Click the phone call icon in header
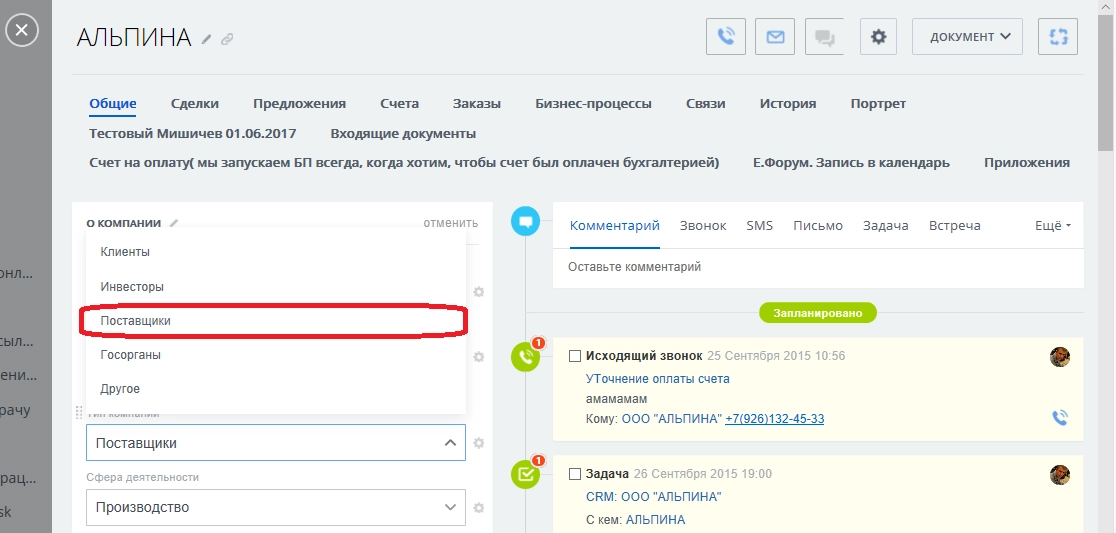This screenshot has width=1116, height=533. [x=726, y=37]
